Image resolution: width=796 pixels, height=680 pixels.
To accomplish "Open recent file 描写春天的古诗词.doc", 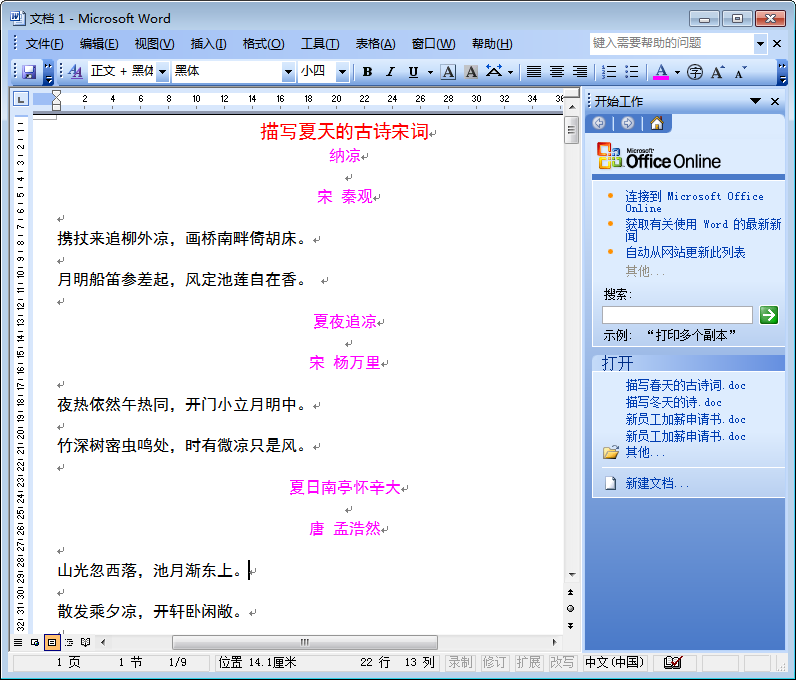I will [x=685, y=385].
